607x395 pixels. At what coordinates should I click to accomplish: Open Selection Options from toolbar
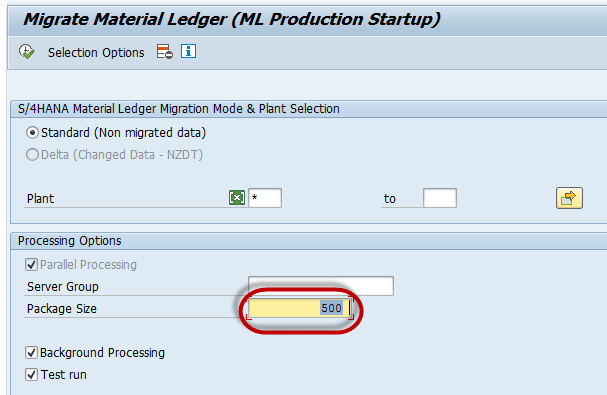coord(96,53)
